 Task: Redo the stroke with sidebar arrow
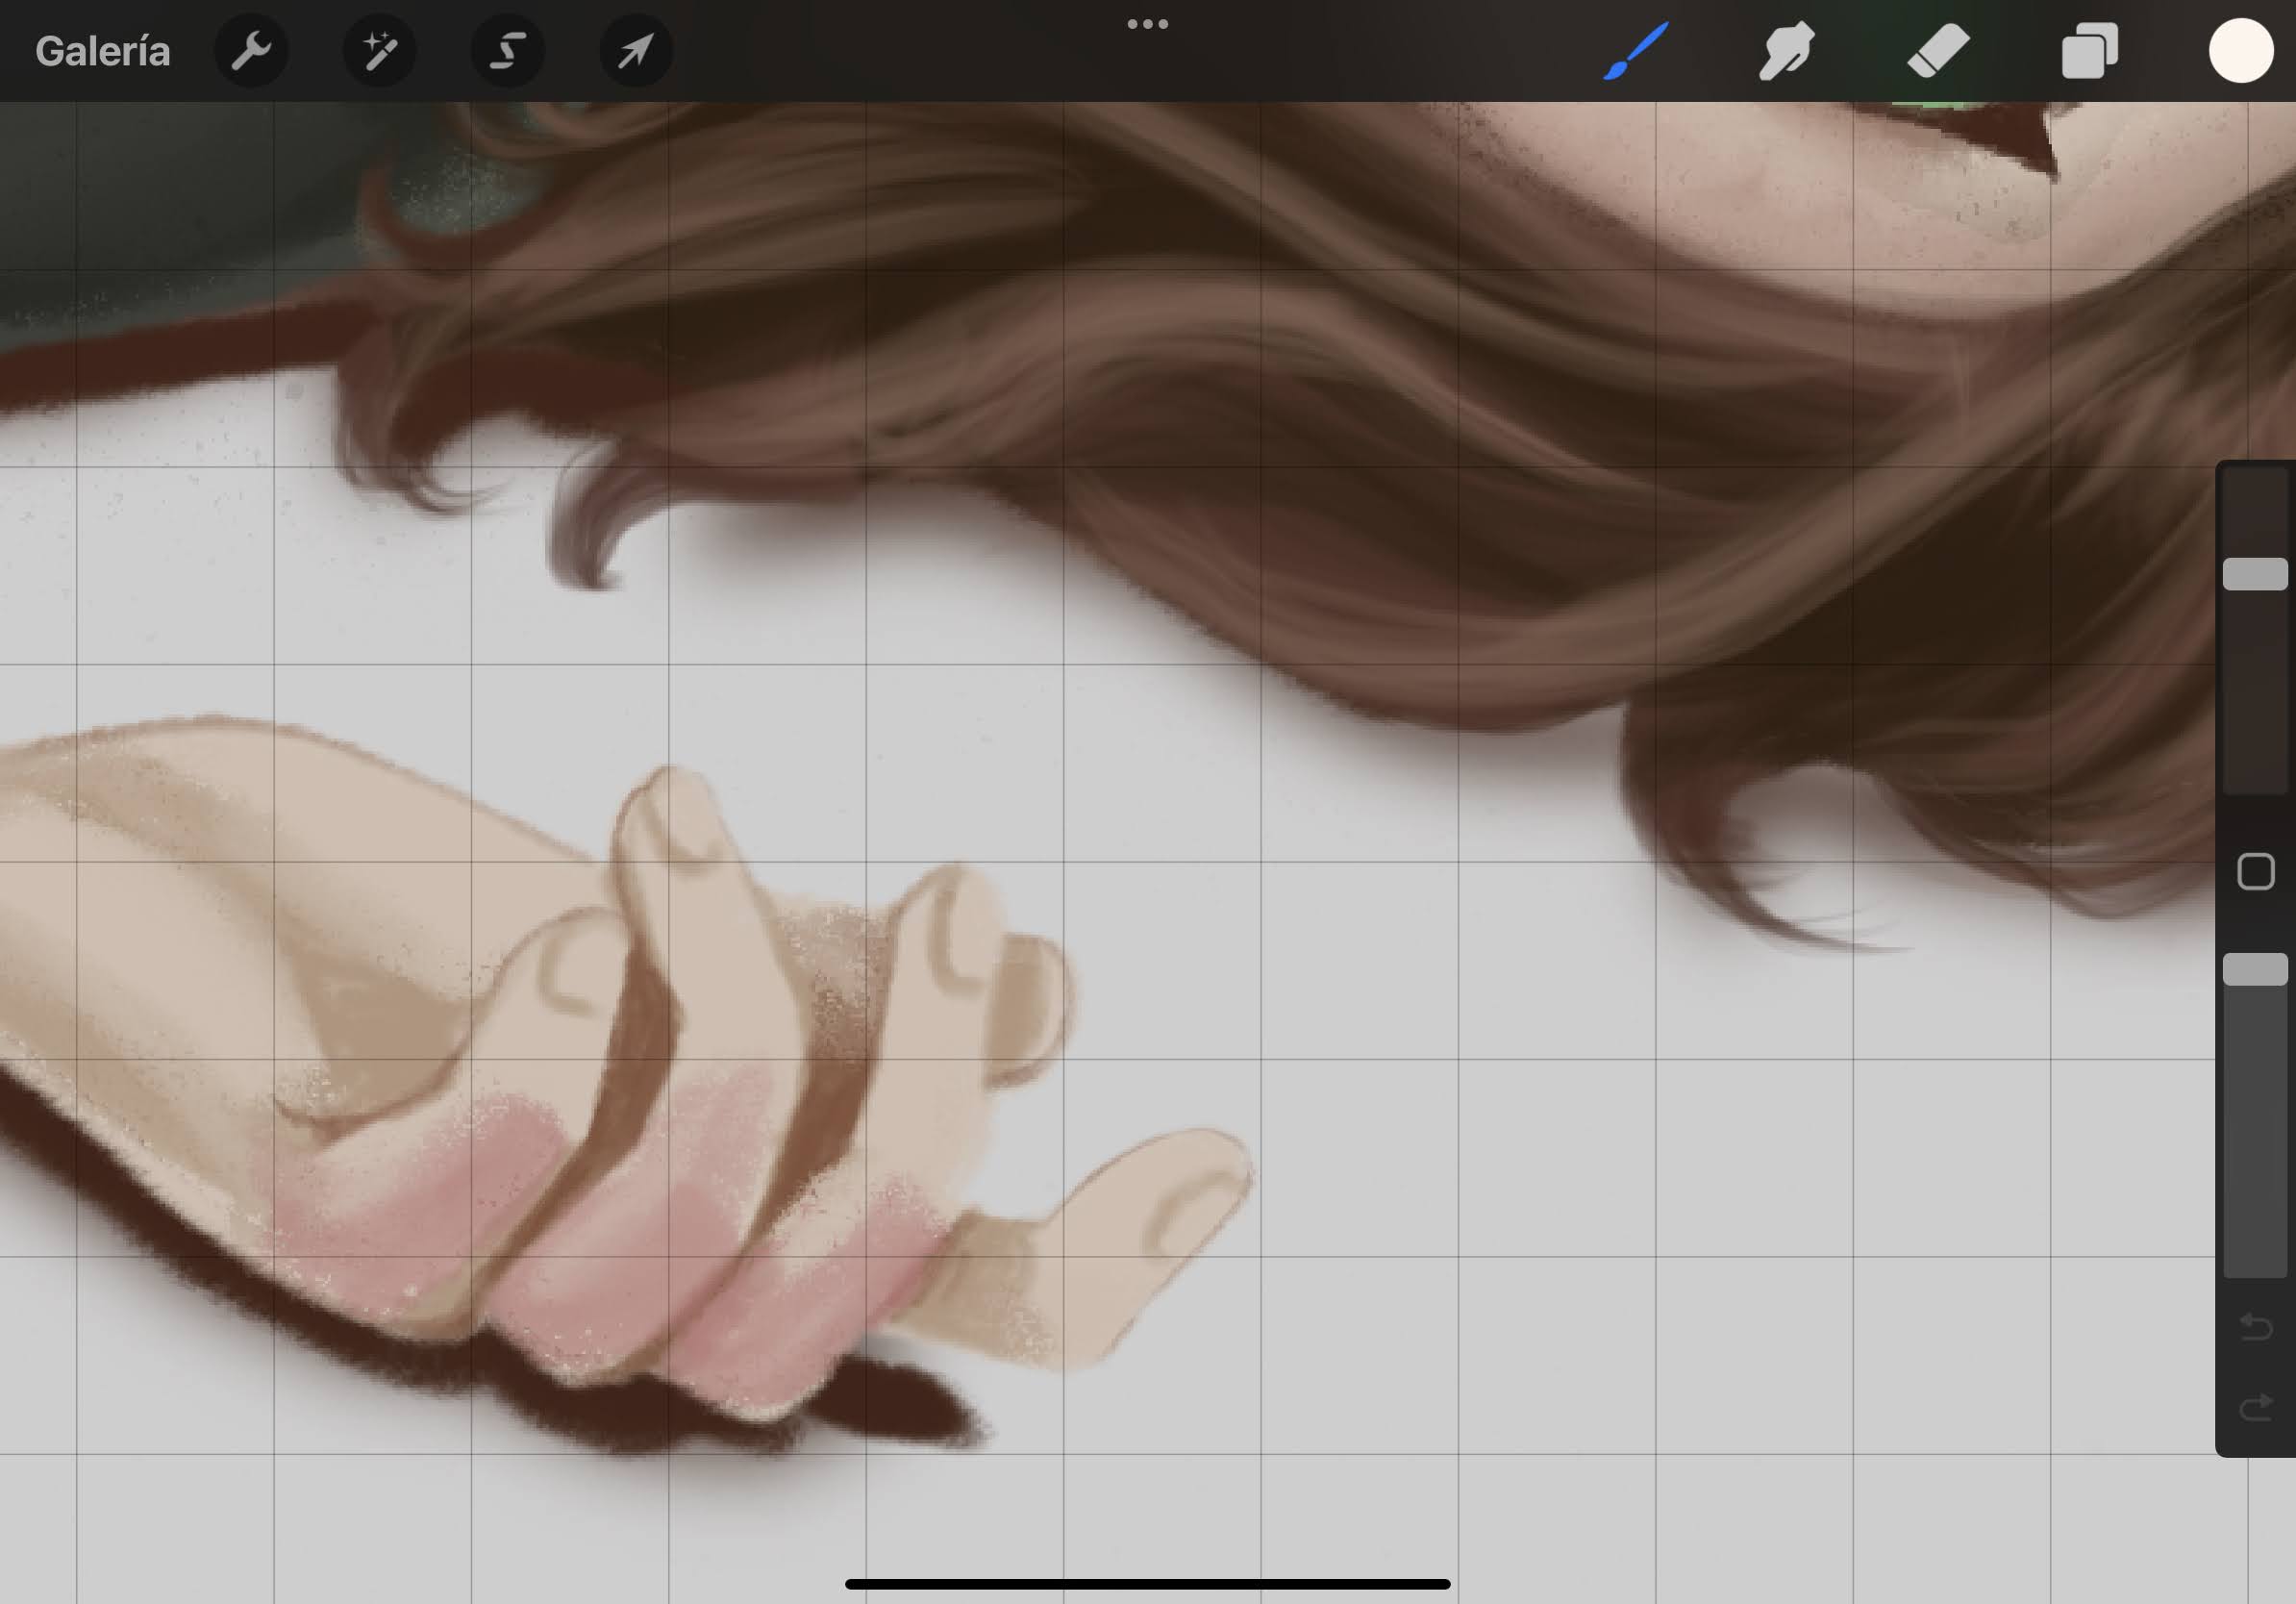[2256, 1408]
